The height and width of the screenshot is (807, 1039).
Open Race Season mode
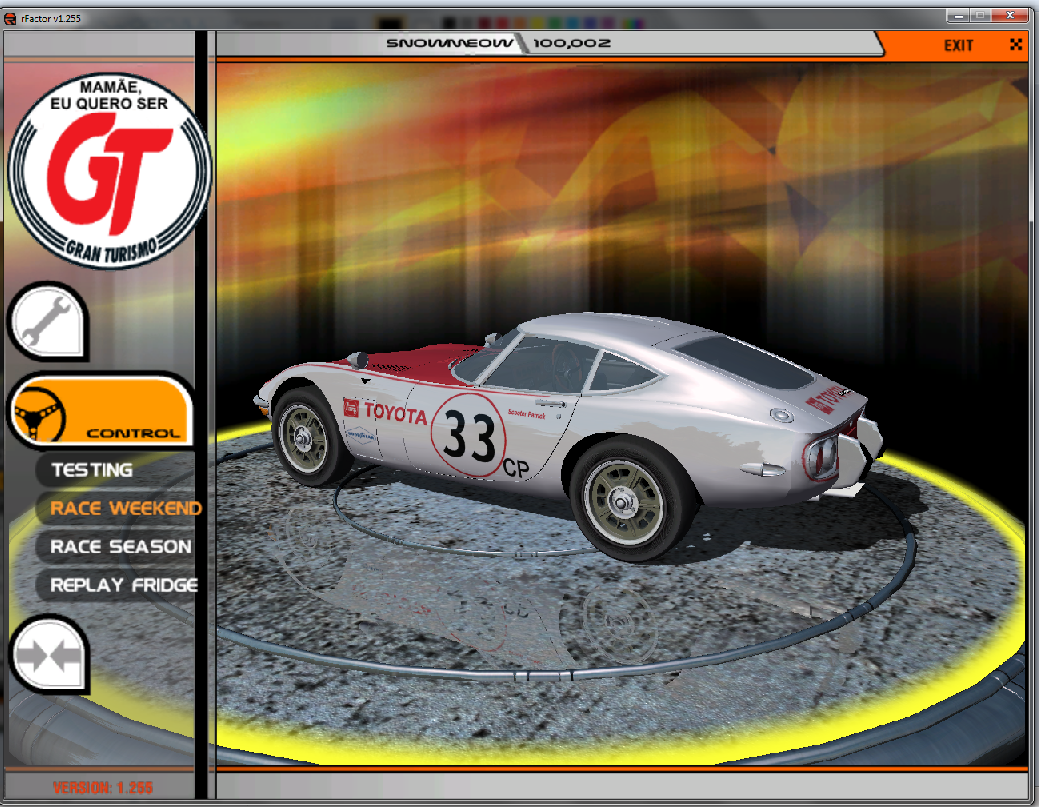tap(121, 547)
